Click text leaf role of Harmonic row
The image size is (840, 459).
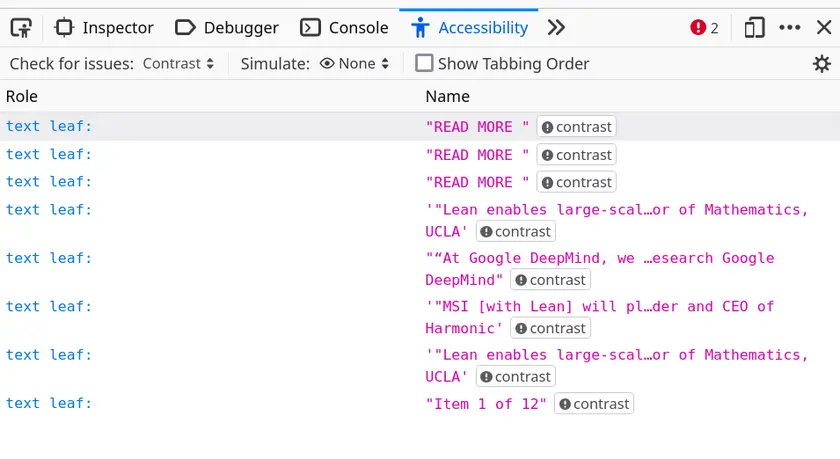click(49, 306)
